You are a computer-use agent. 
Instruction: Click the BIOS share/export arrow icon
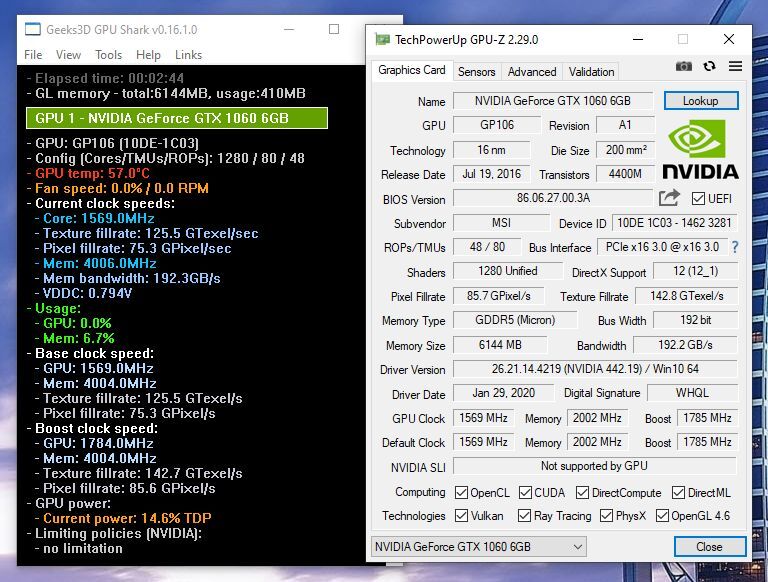pos(670,197)
